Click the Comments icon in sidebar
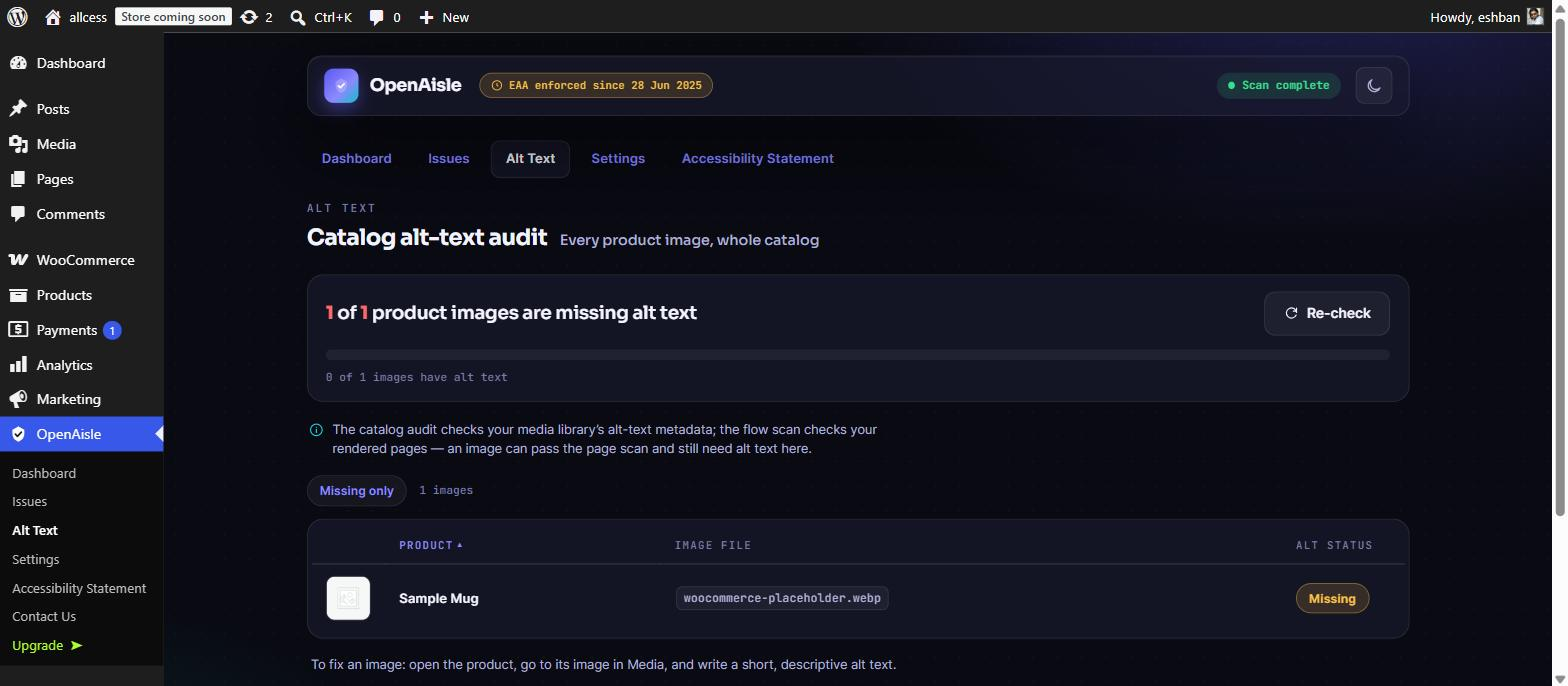 18,214
